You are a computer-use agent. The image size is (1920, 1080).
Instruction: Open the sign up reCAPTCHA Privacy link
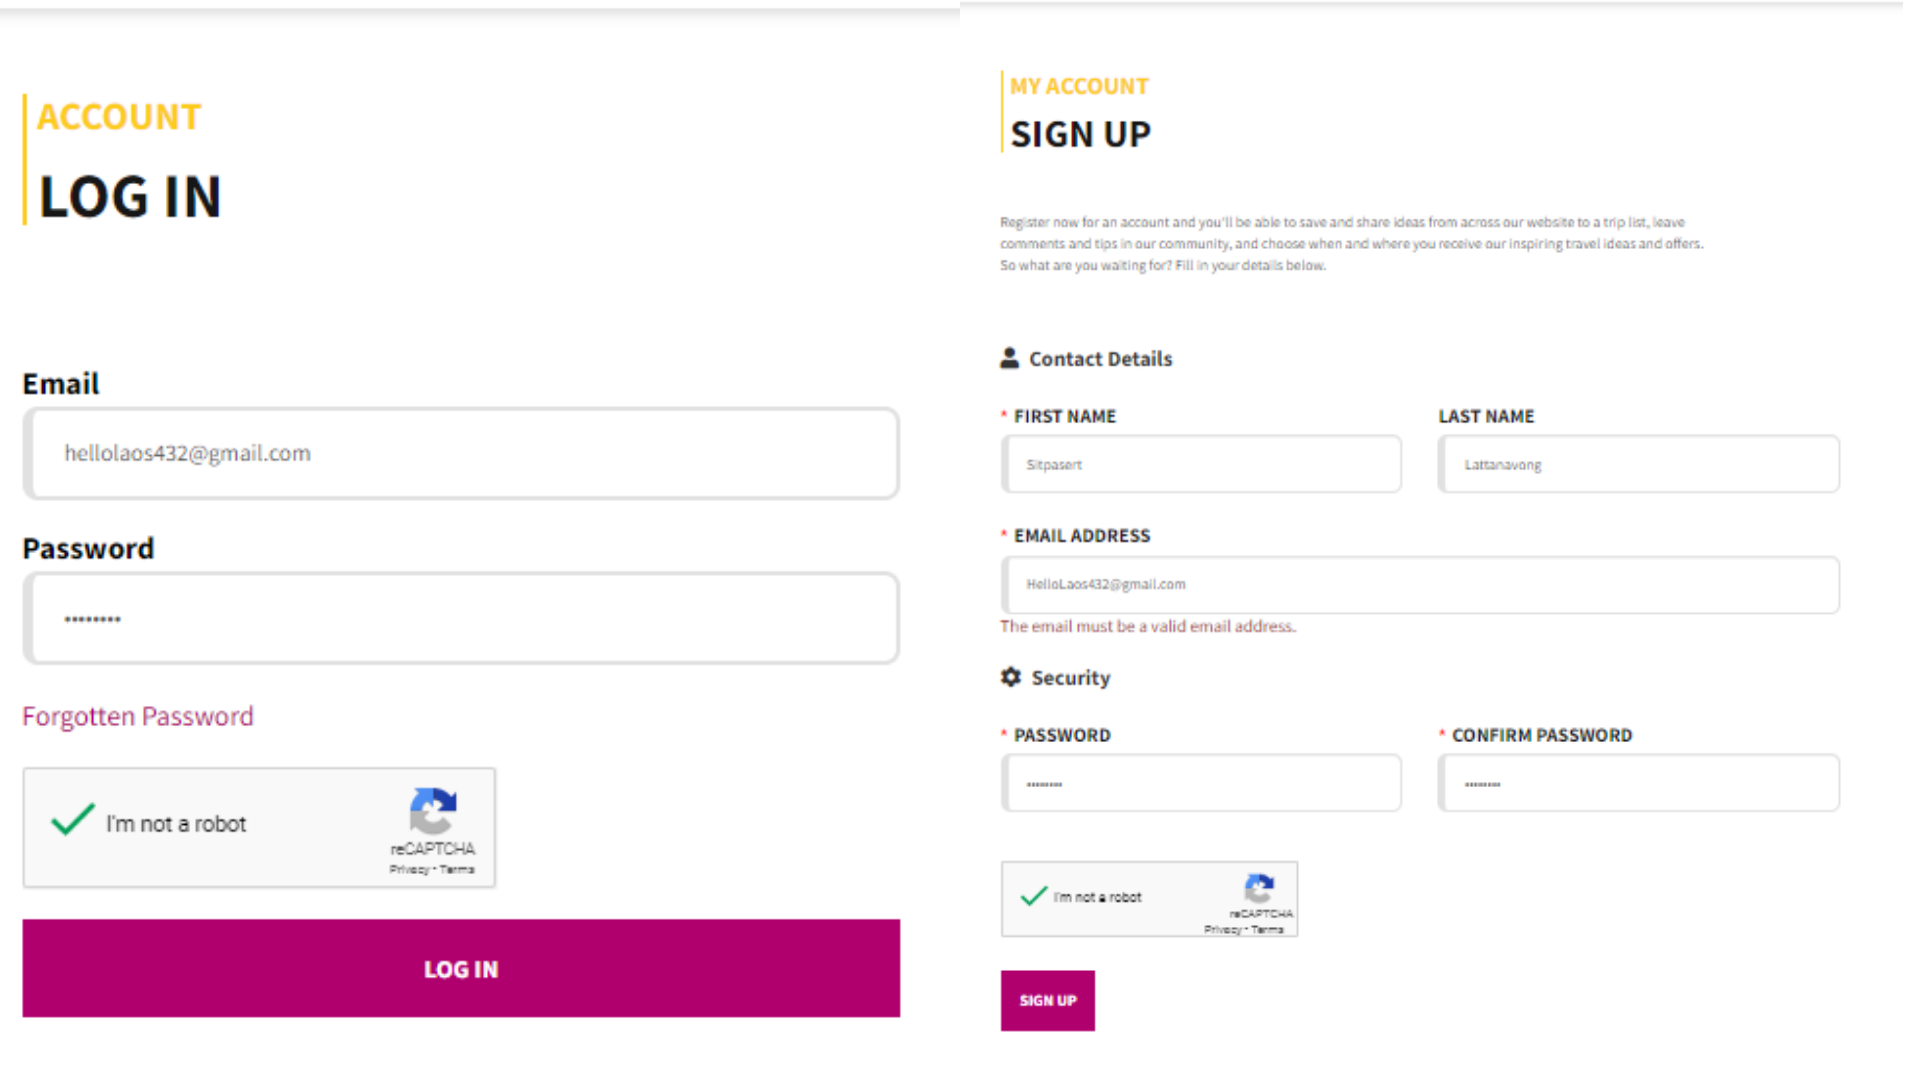coord(1223,929)
